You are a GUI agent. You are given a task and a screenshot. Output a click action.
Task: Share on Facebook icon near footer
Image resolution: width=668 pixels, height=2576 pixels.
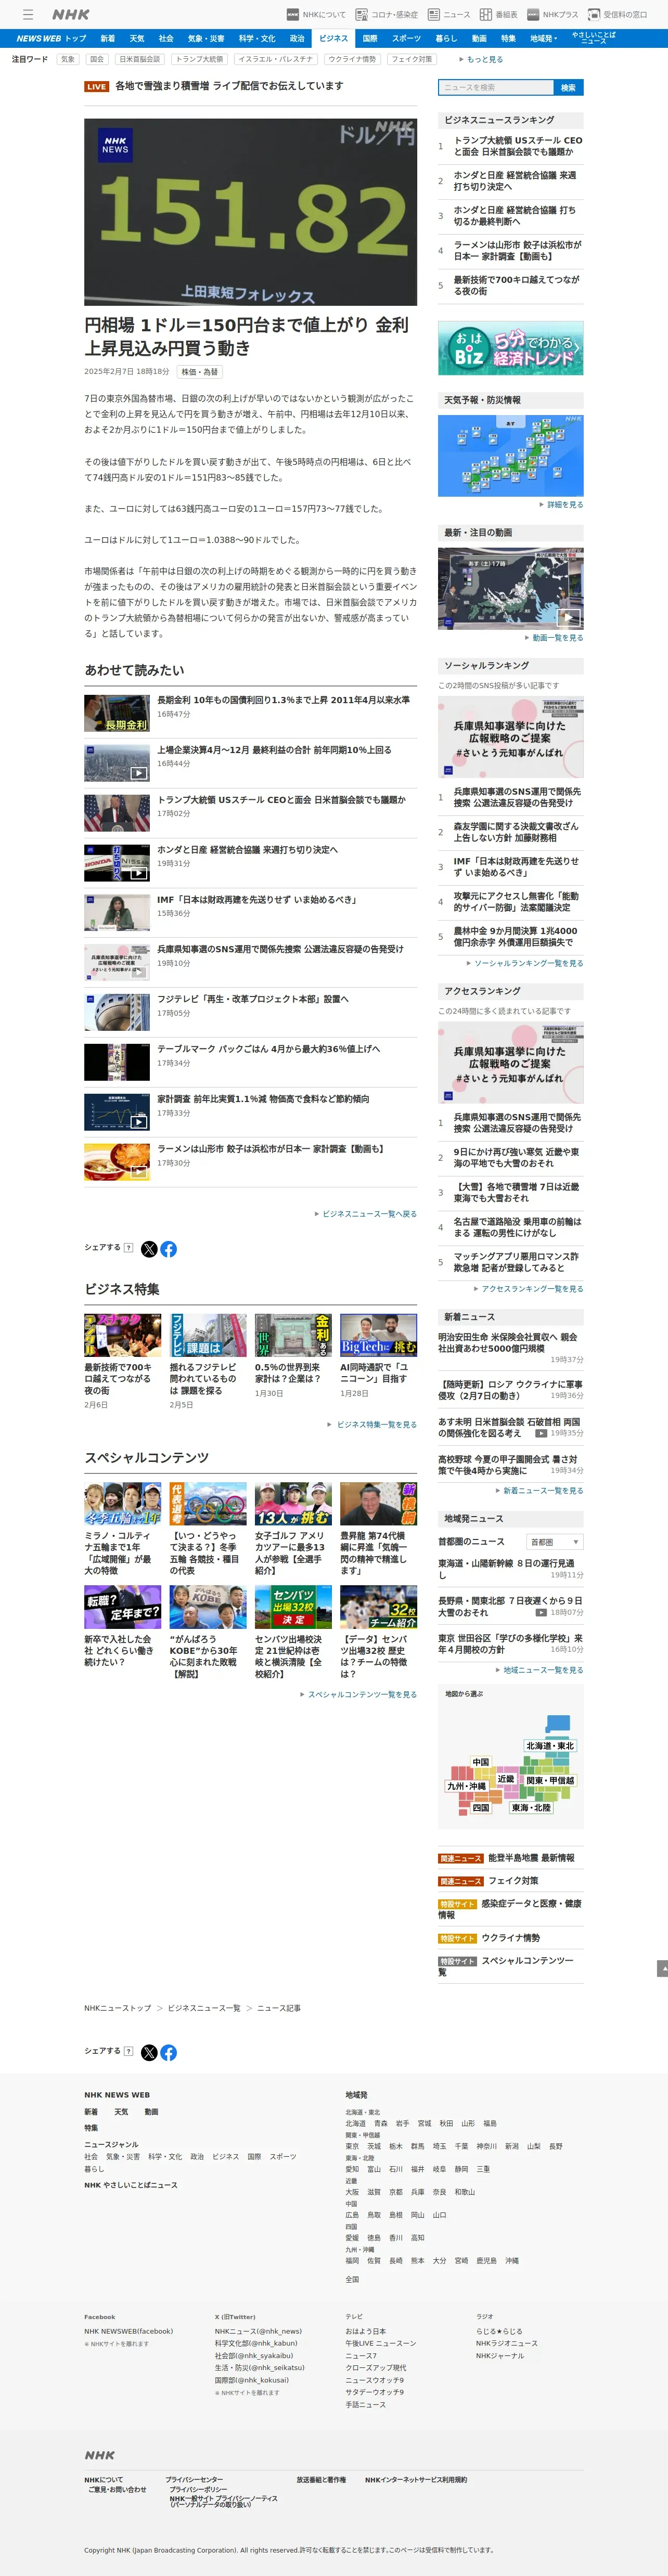(169, 2052)
